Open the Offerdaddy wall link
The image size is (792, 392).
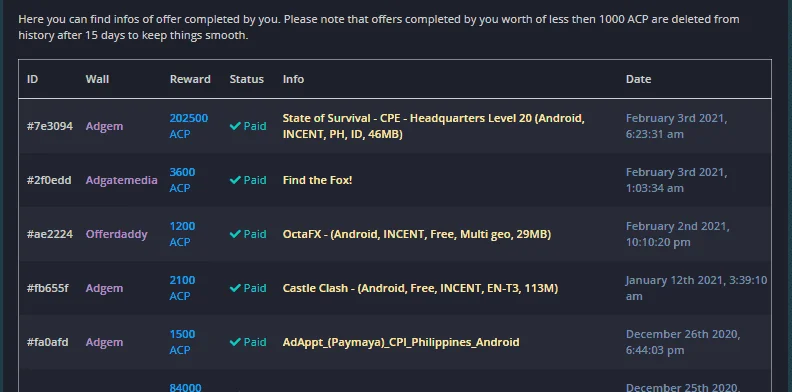(x=116, y=234)
